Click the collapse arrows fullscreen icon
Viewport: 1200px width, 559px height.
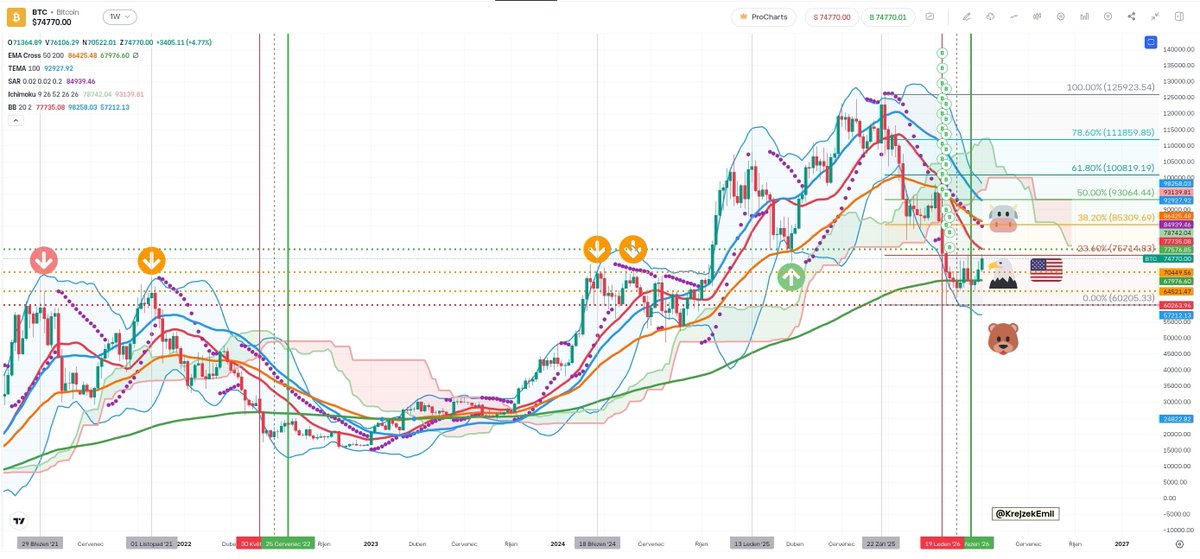pyautogui.click(x=1155, y=17)
